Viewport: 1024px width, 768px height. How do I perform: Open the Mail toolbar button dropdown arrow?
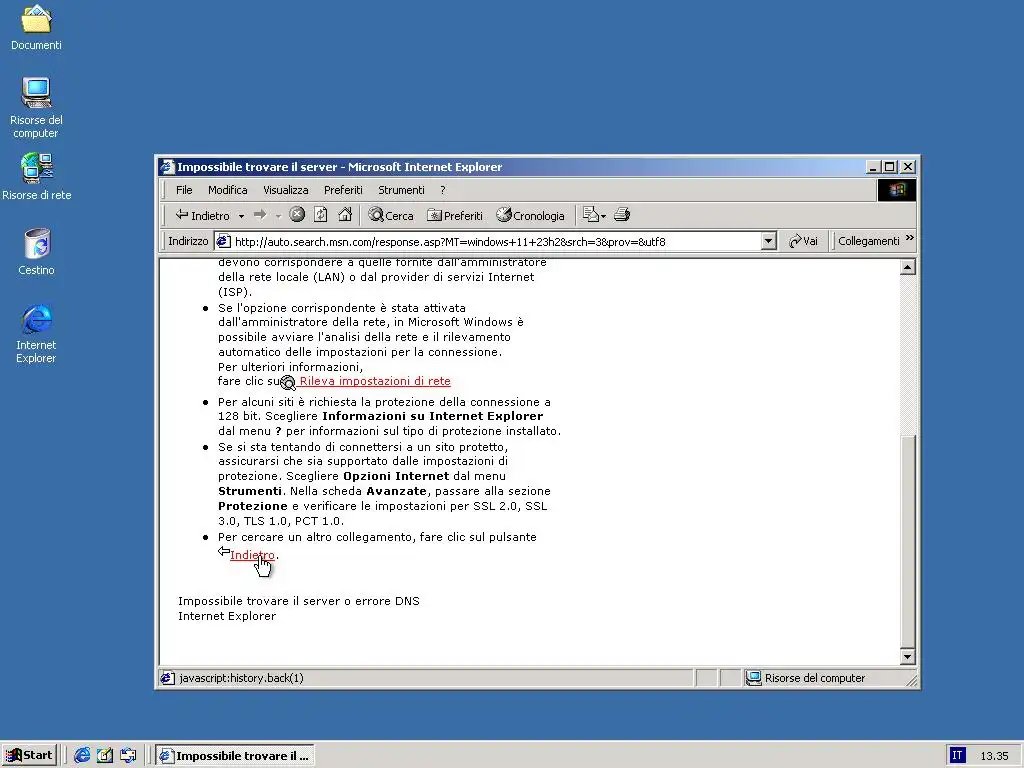point(603,216)
